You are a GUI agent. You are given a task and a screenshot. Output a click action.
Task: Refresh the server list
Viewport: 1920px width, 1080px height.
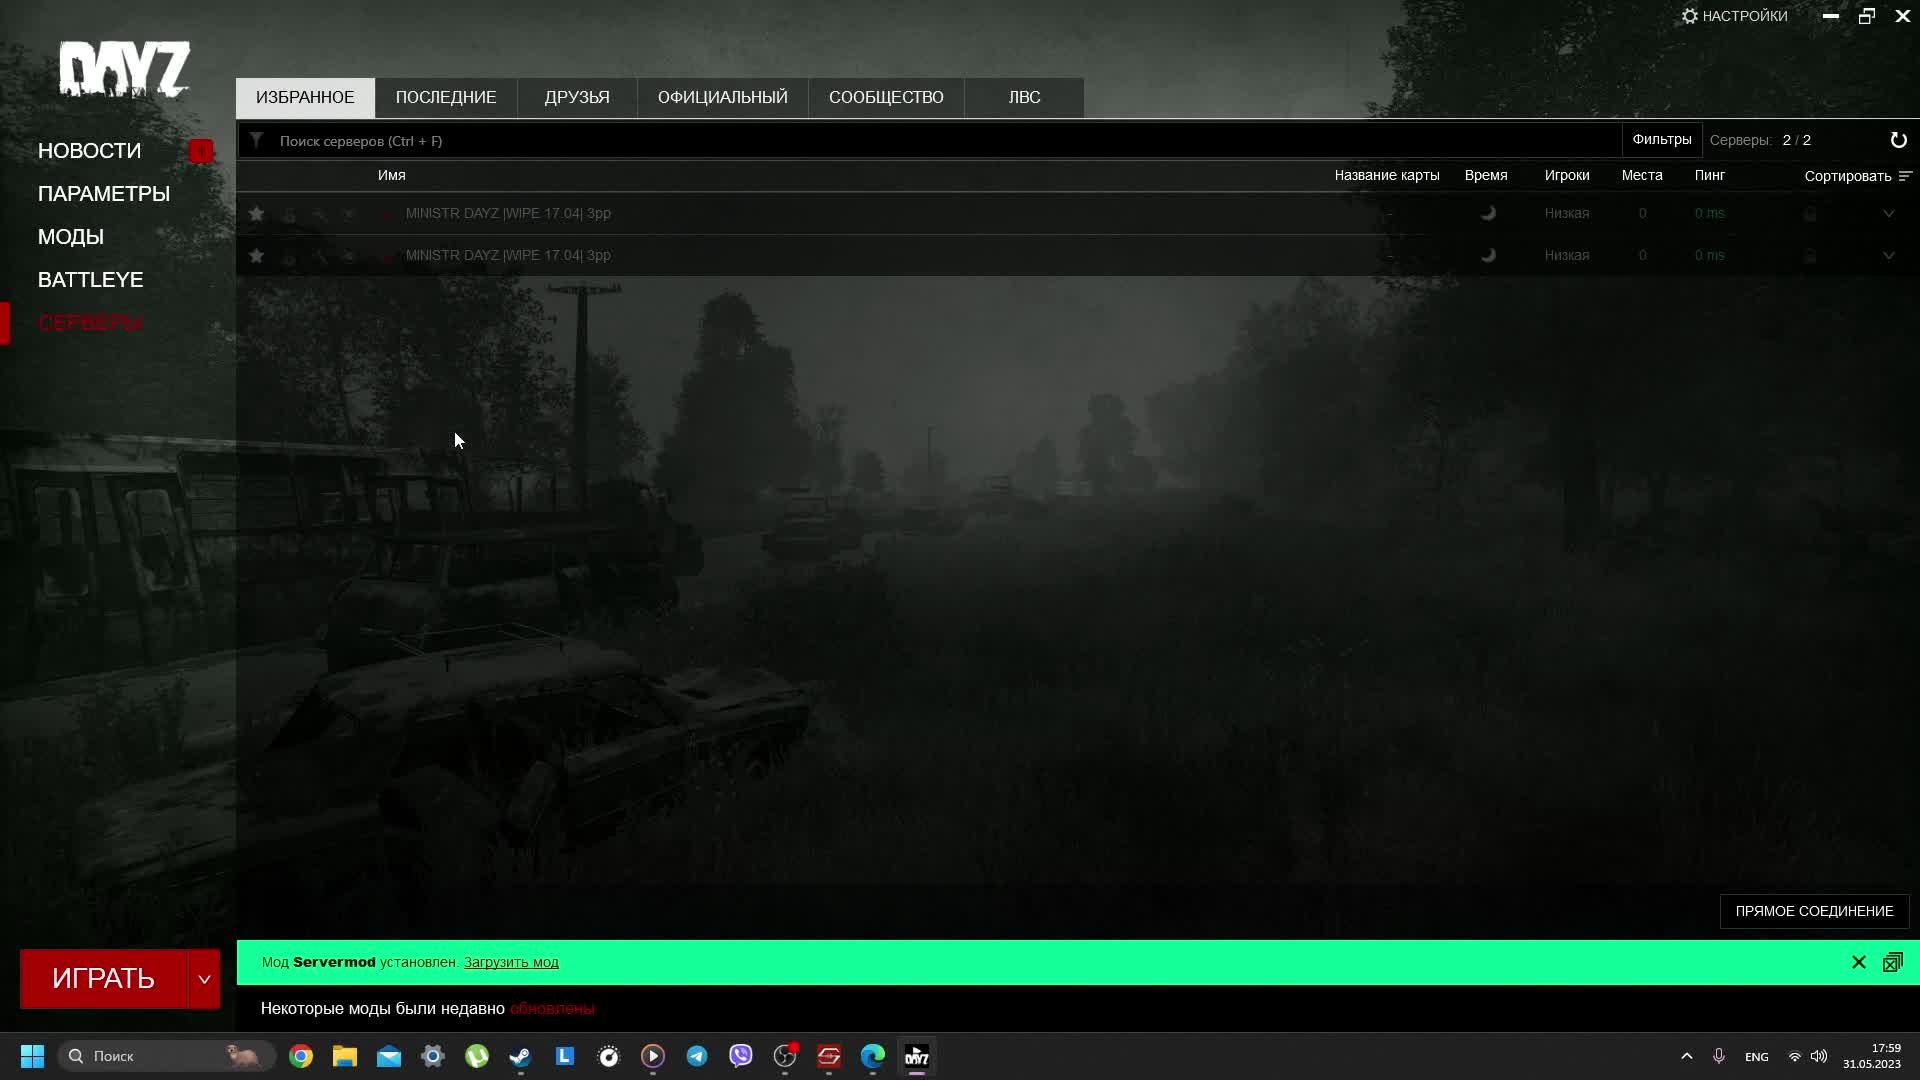tap(1899, 140)
